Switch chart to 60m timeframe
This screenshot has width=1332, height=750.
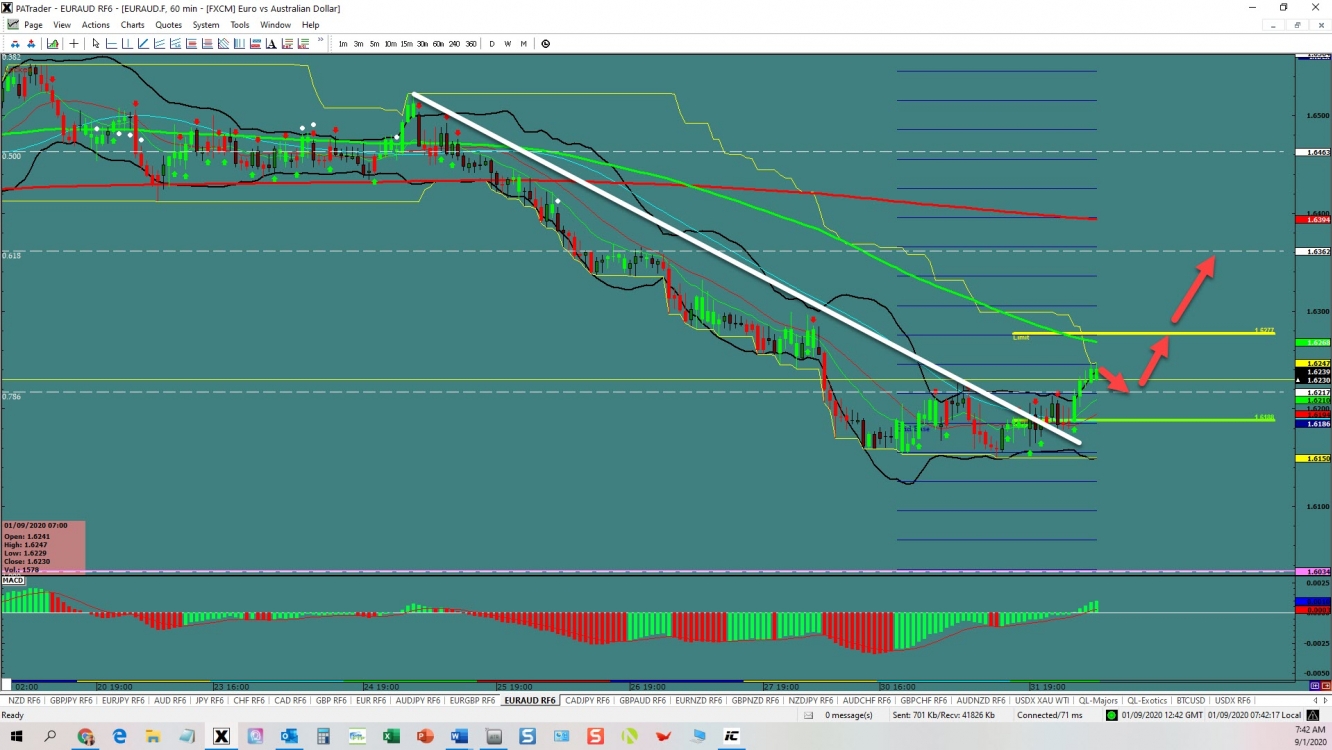click(438, 43)
